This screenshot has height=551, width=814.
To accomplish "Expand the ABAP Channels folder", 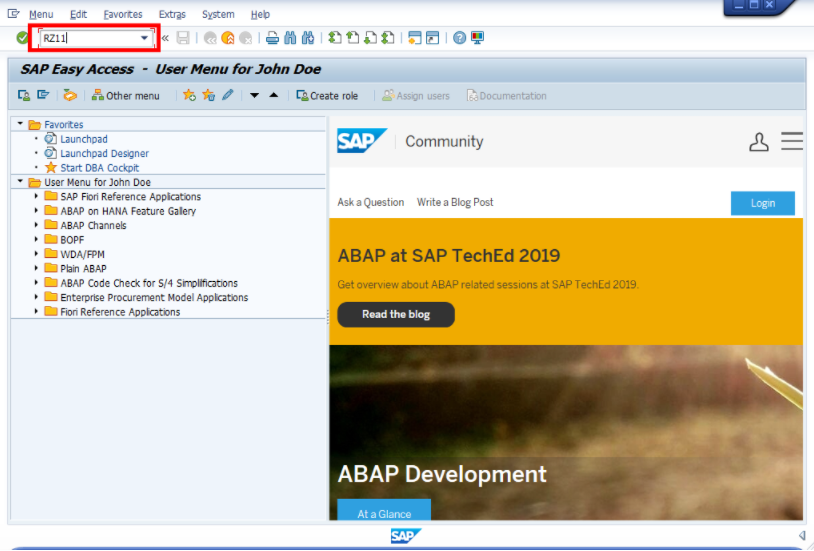I will coord(36,225).
